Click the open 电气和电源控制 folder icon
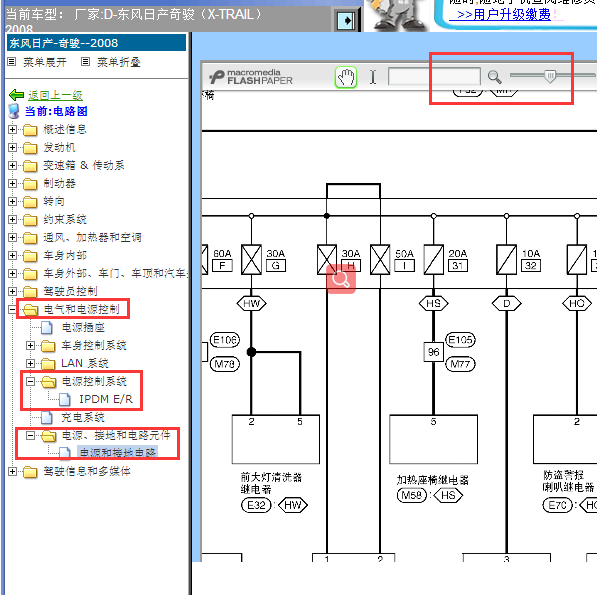Image resolution: width=597 pixels, height=595 pixels. [30, 310]
